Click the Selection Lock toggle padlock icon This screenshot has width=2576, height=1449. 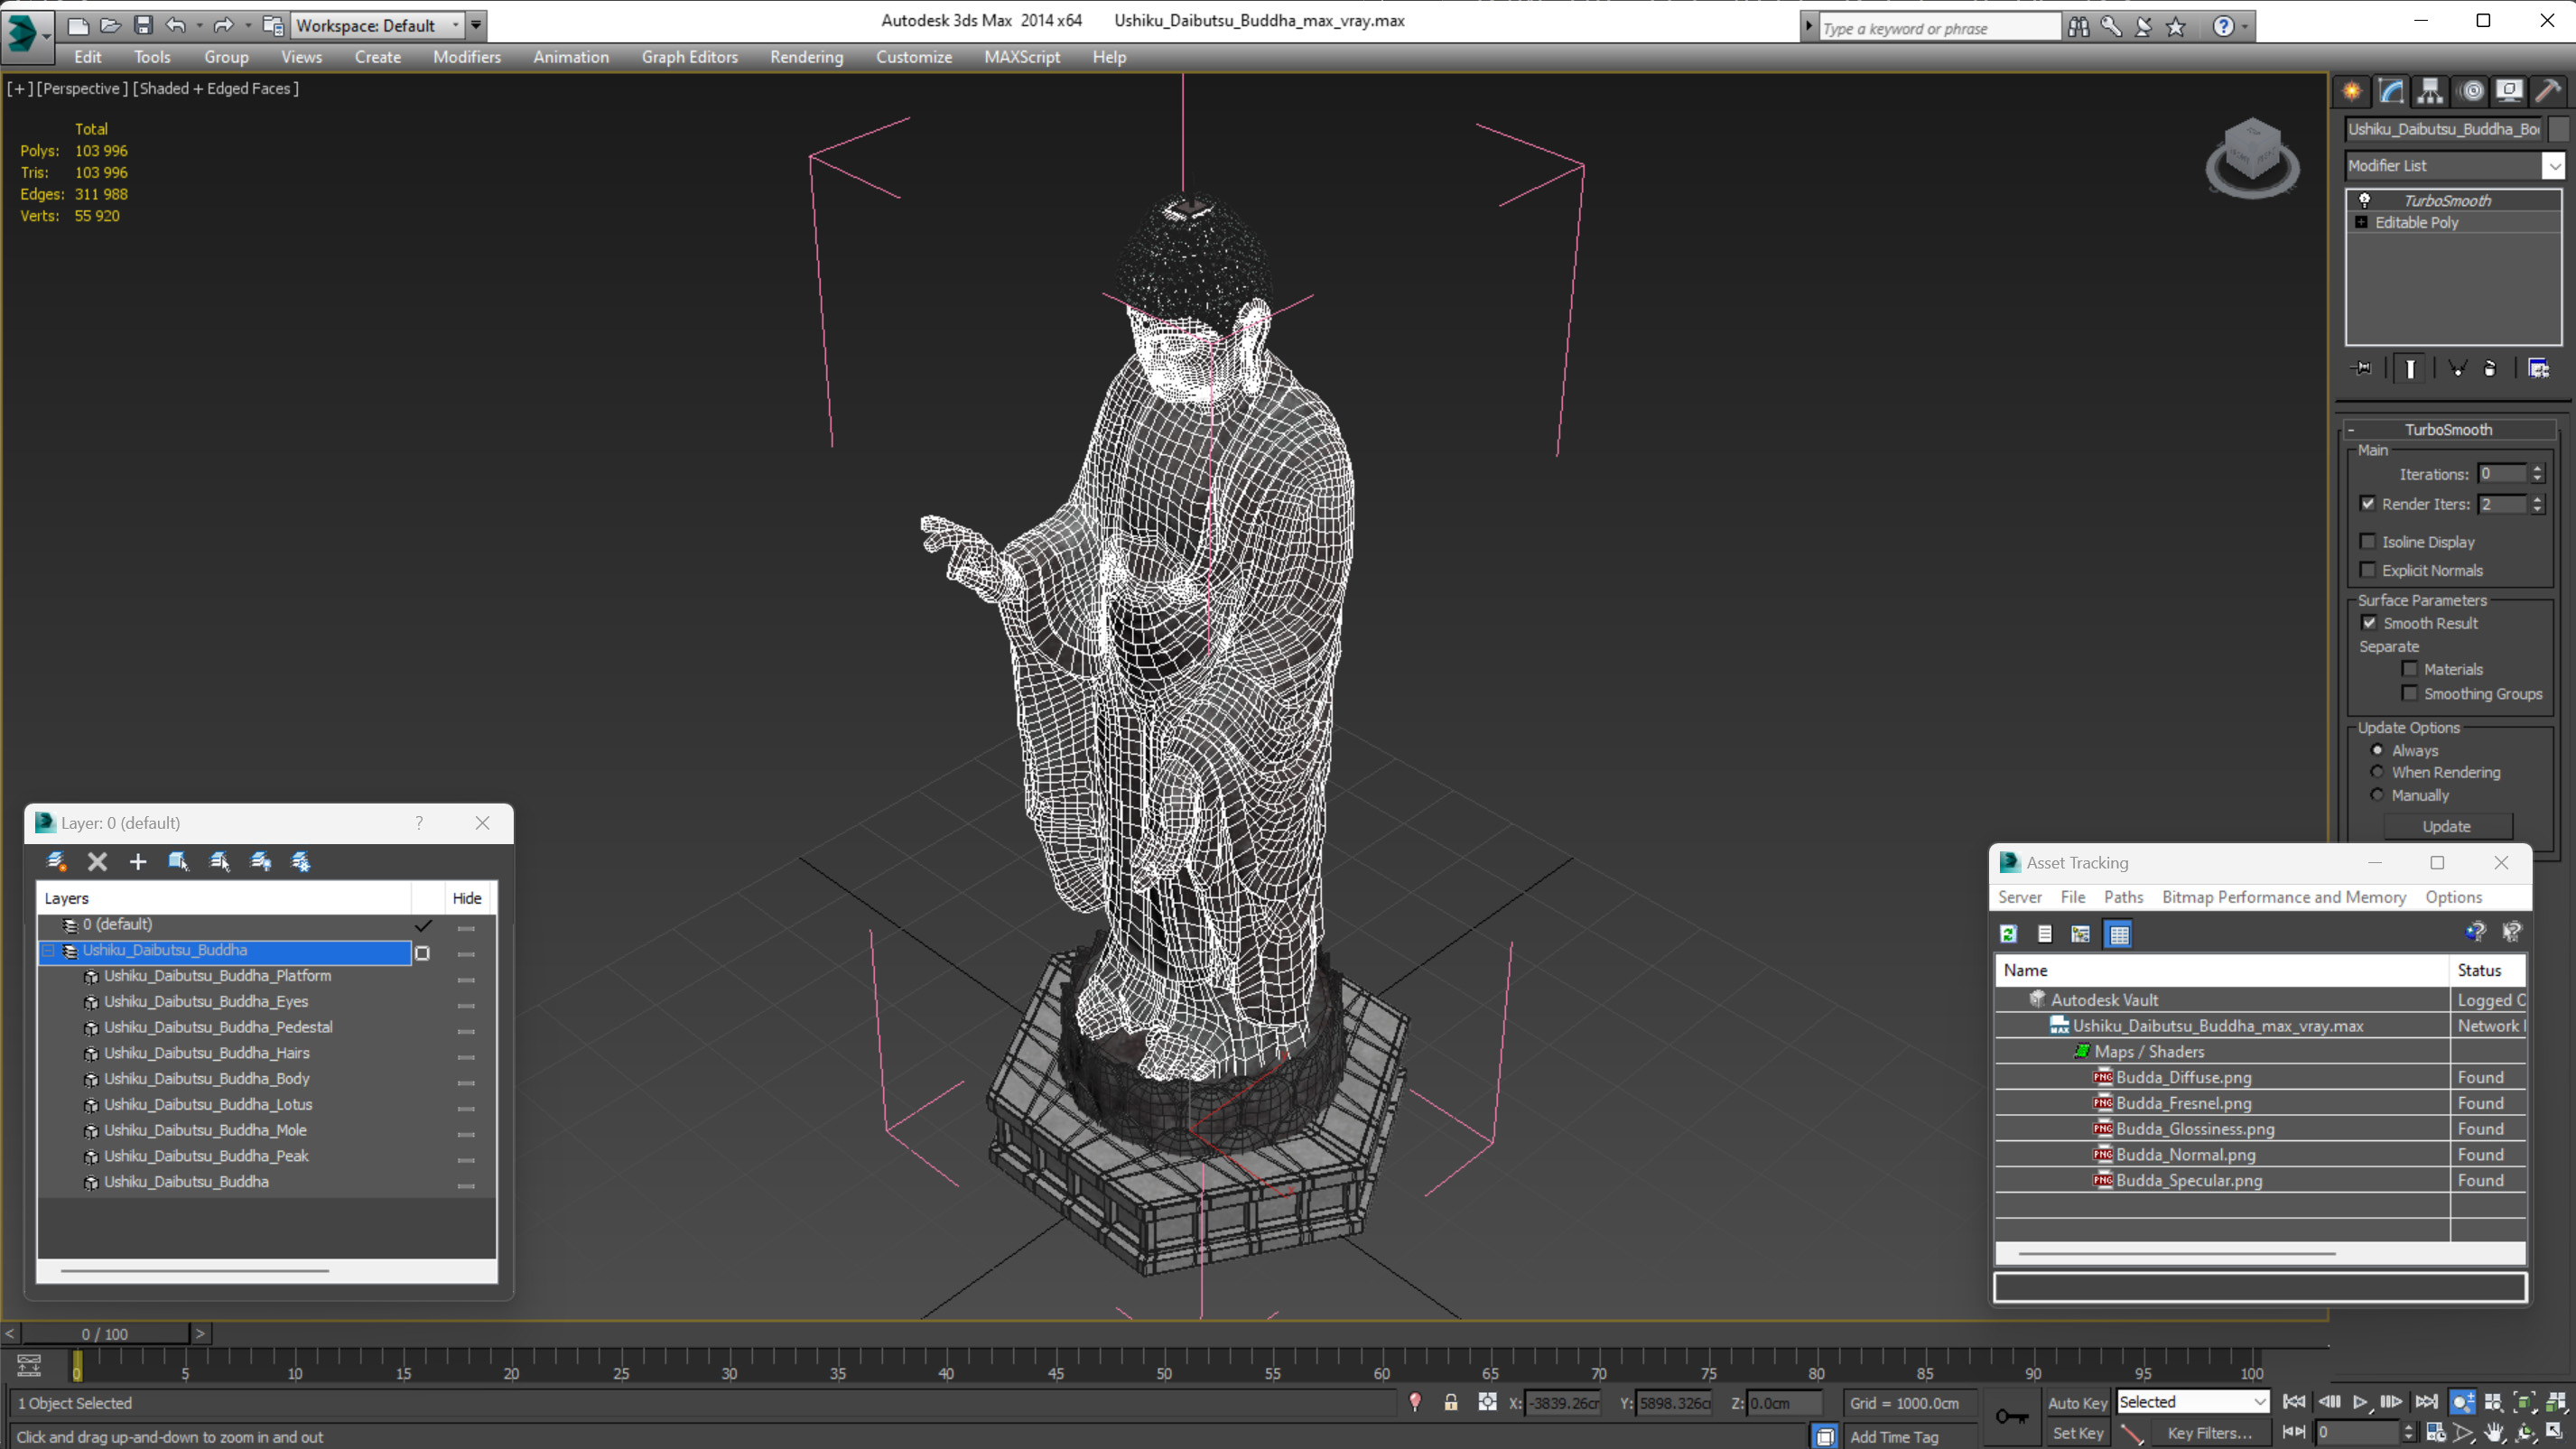coord(1450,1403)
